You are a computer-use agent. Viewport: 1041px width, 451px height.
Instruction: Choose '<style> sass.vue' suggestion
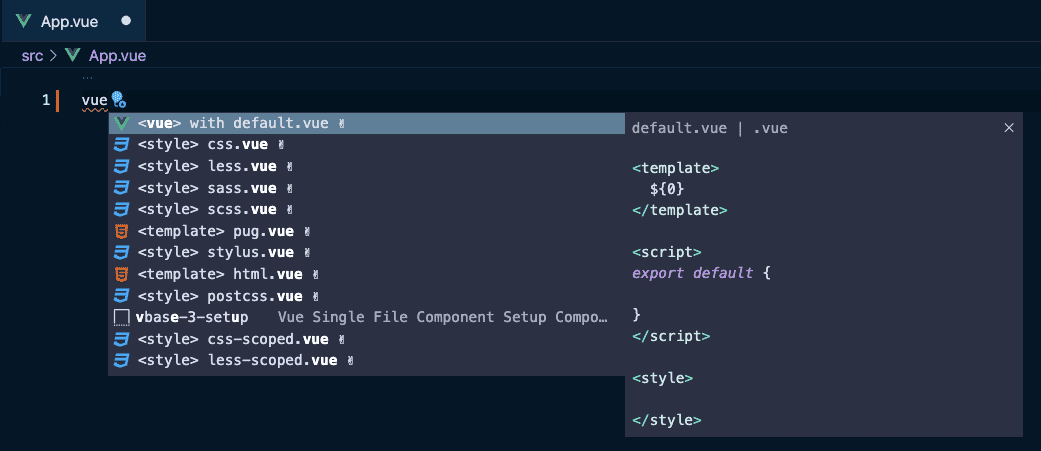click(366, 188)
